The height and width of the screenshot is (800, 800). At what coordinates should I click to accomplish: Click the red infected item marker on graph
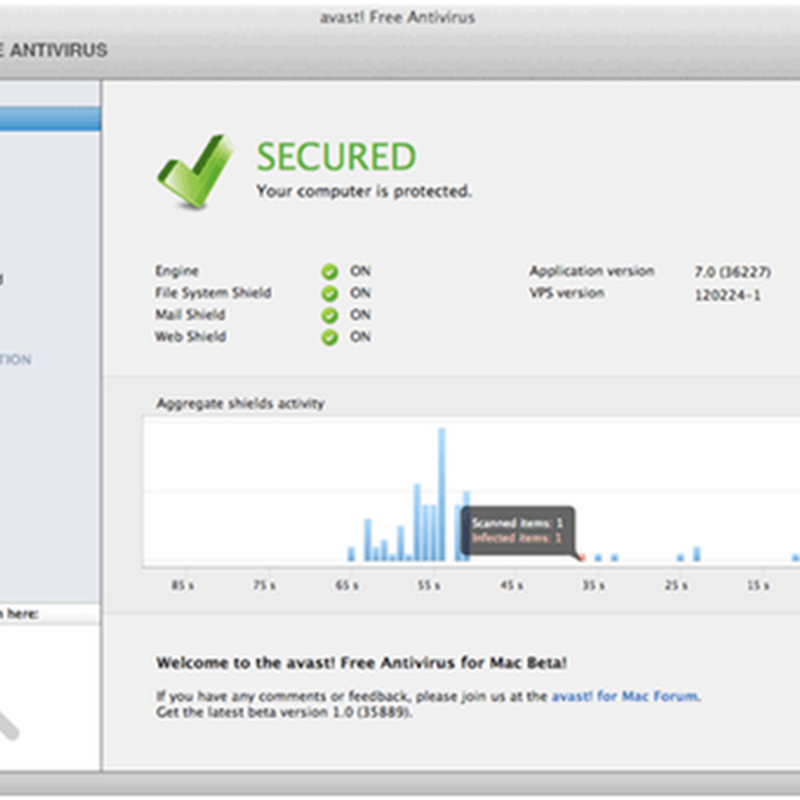pos(582,558)
